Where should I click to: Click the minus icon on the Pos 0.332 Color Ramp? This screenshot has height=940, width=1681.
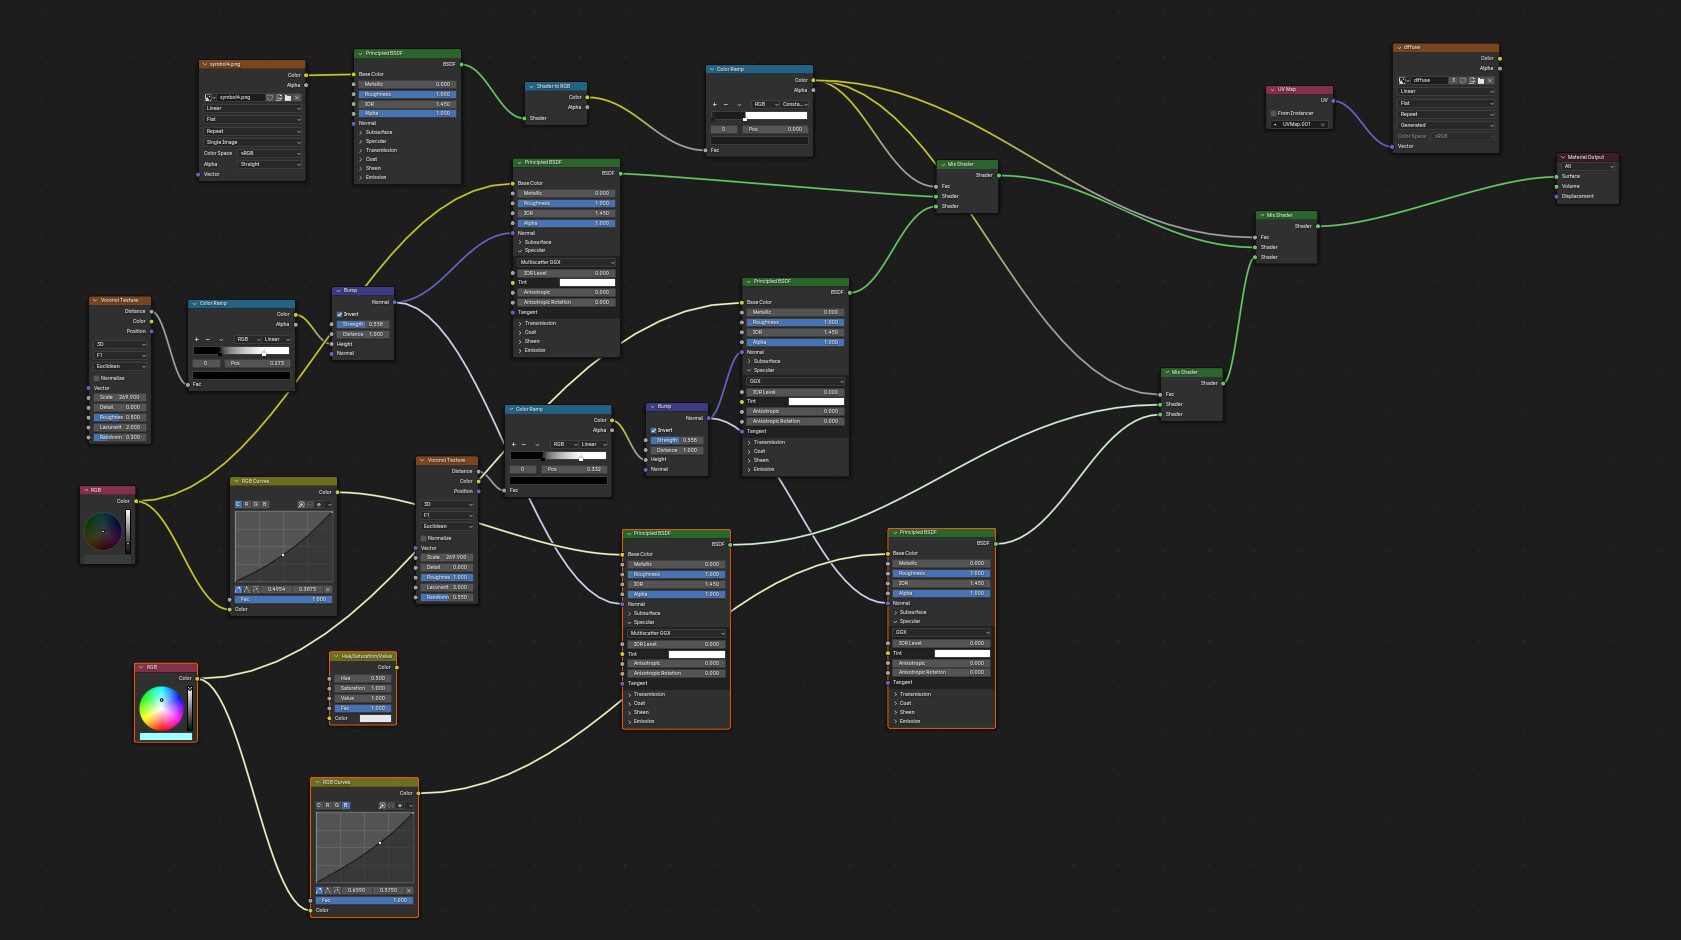pyautogui.click(x=523, y=444)
